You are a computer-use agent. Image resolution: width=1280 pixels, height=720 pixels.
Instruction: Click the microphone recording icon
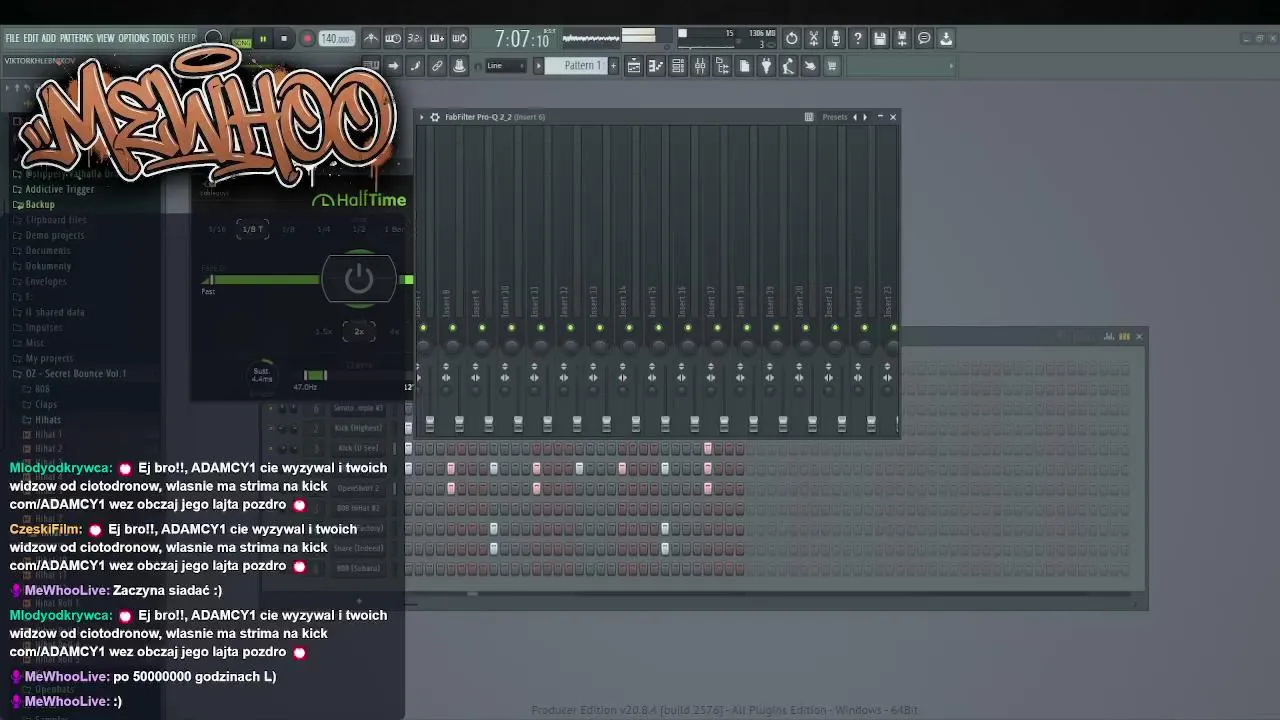tap(836, 38)
